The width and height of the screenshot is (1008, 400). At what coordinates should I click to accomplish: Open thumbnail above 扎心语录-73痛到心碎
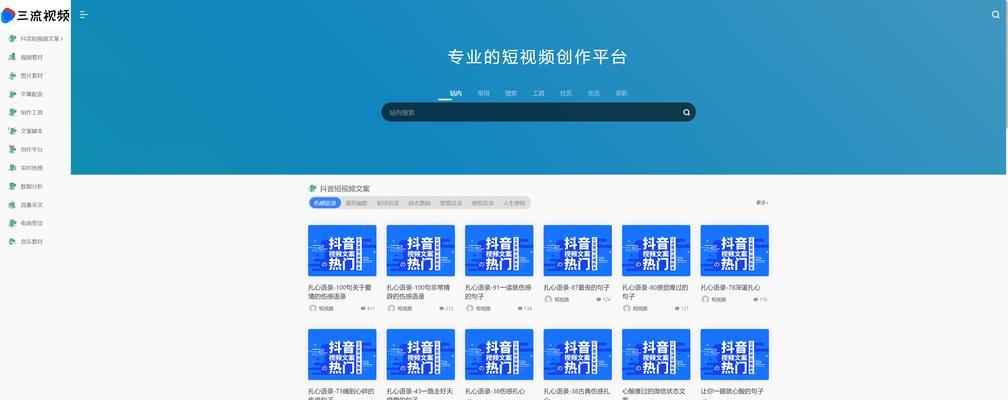342,354
